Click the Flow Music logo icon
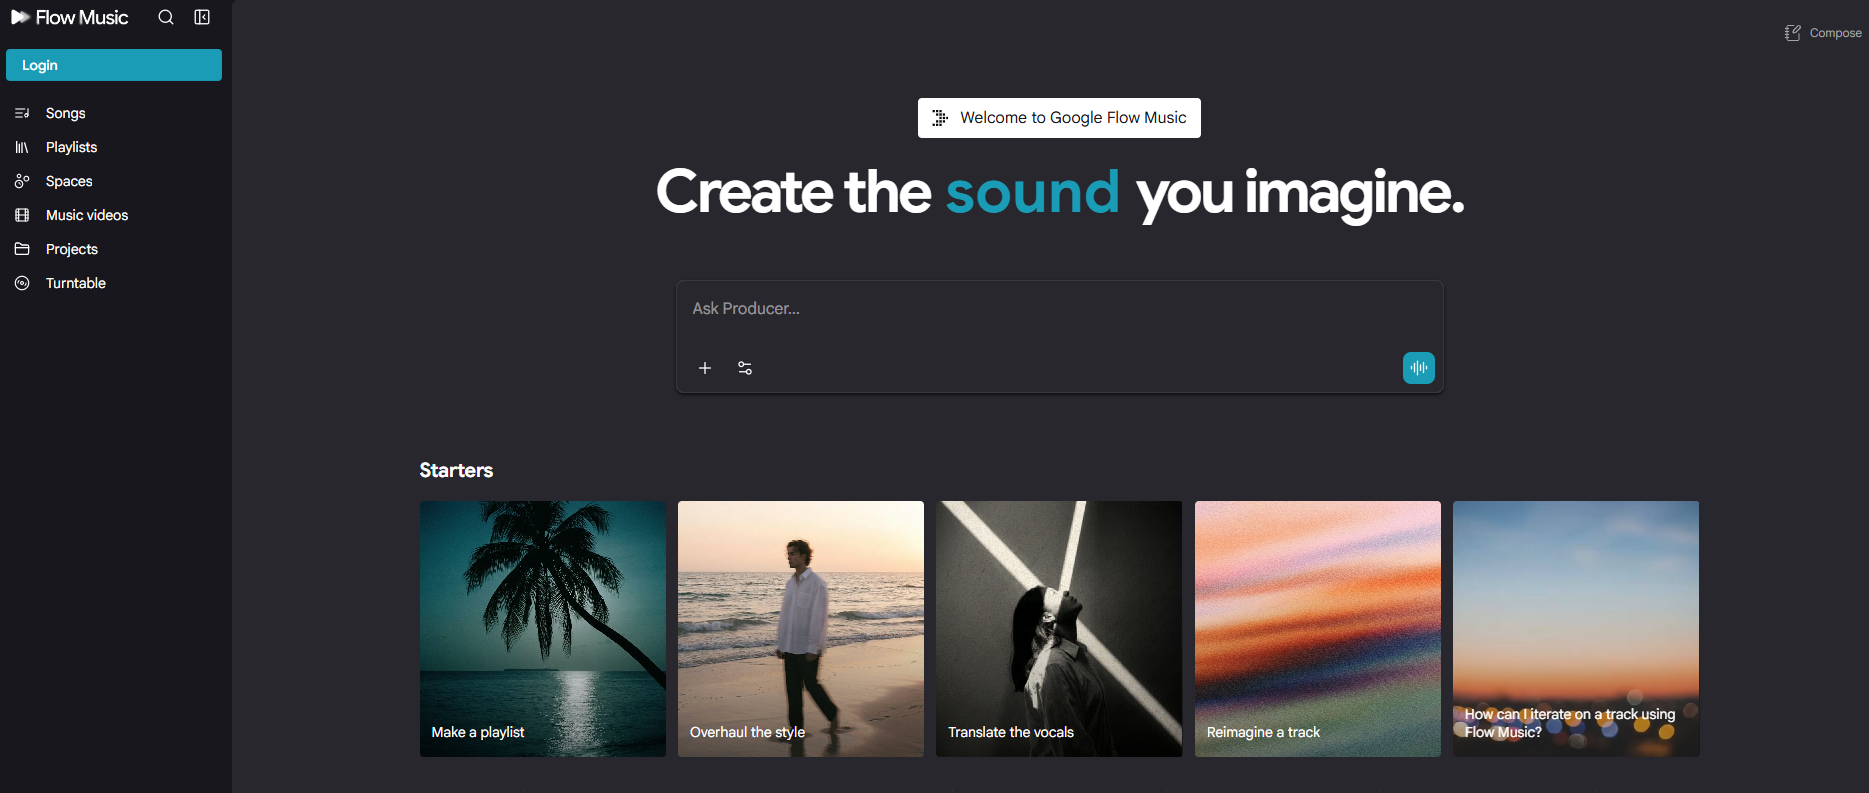This screenshot has height=793, width=1869. click(20, 17)
